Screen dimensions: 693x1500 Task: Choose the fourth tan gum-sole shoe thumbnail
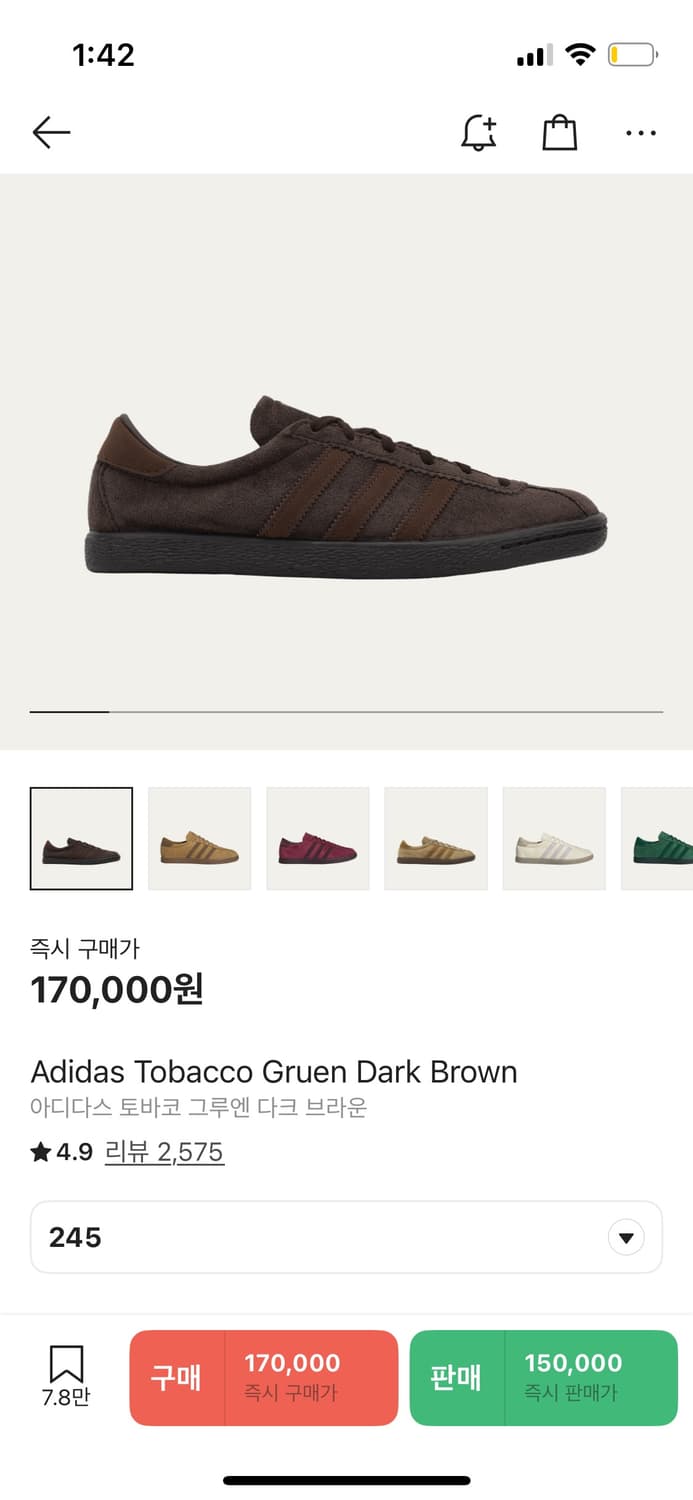(435, 839)
